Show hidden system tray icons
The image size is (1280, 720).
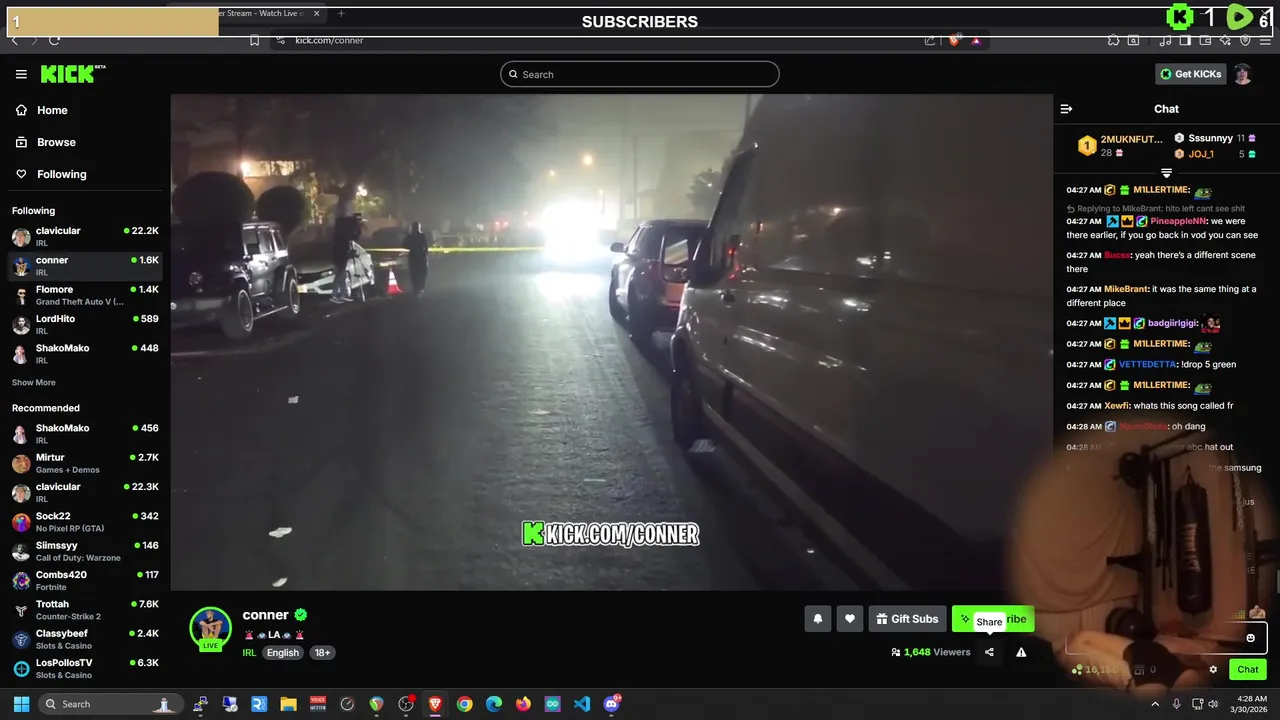(x=1155, y=704)
